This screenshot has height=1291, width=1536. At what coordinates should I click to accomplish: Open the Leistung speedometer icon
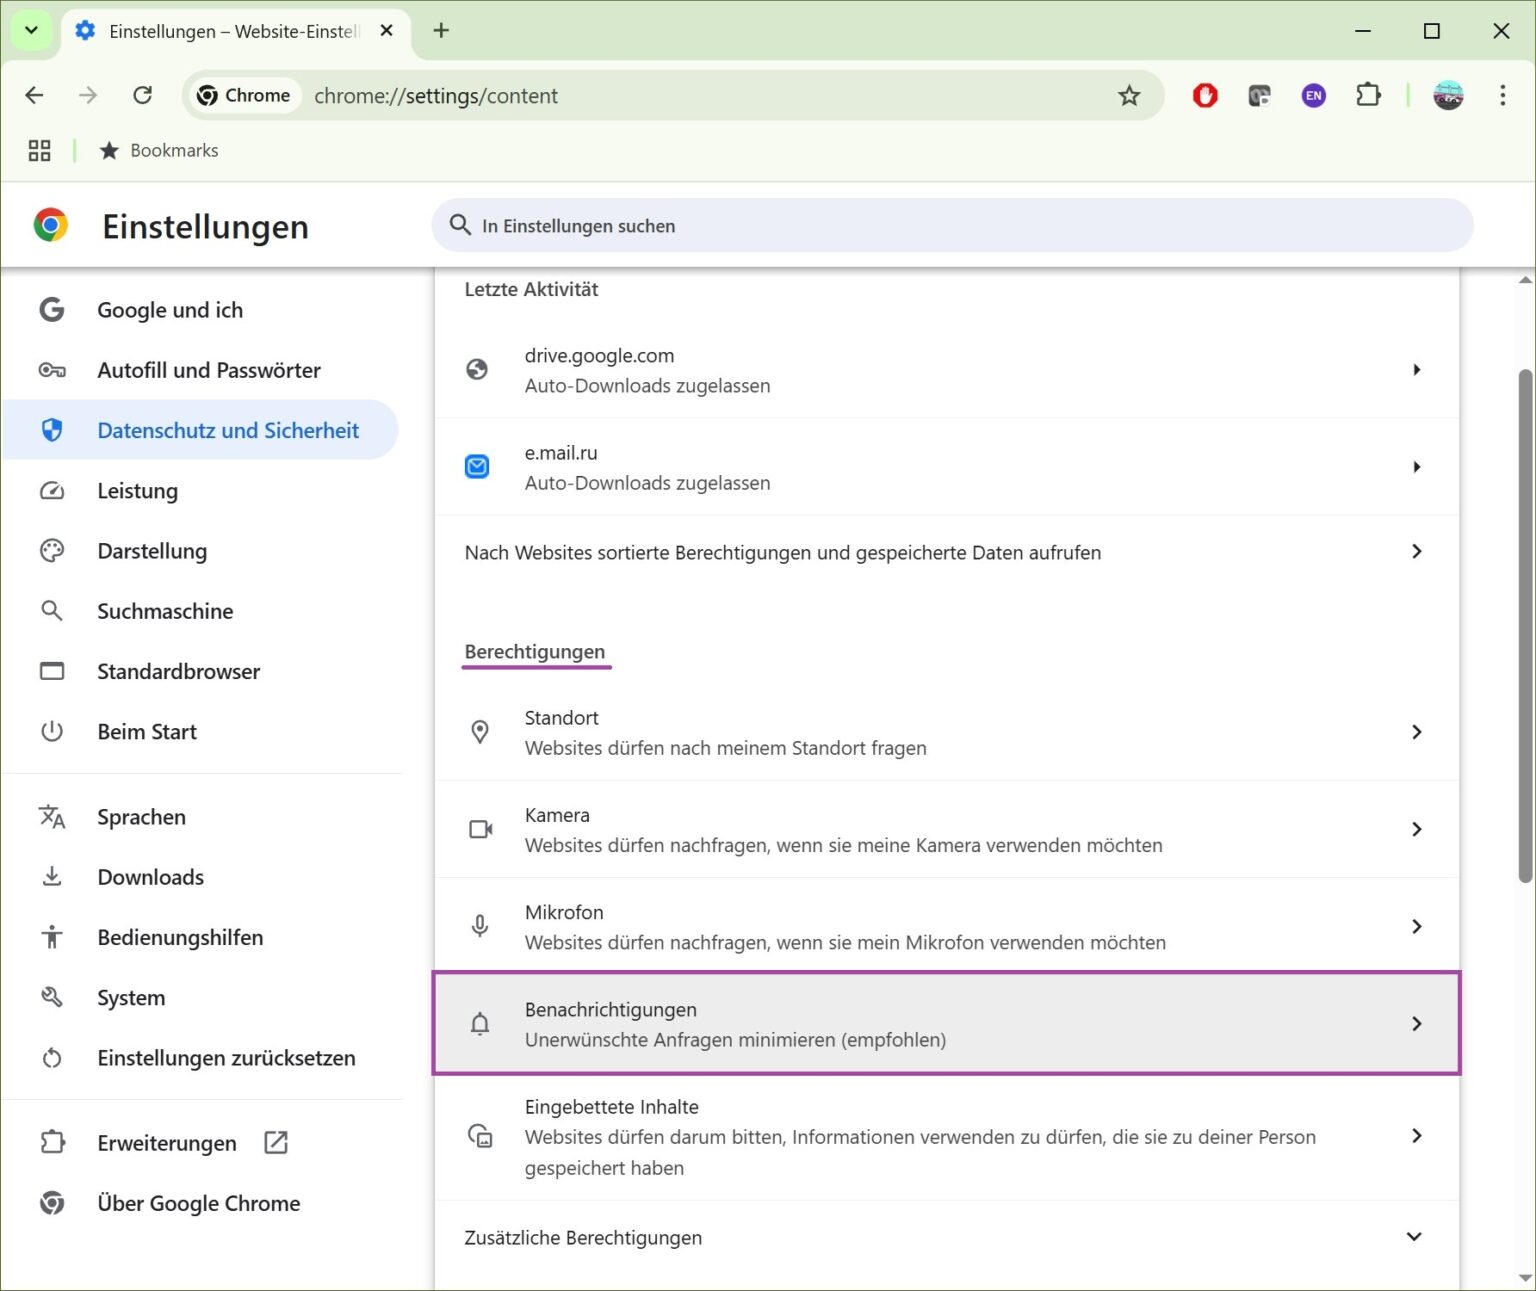[x=51, y=490]
